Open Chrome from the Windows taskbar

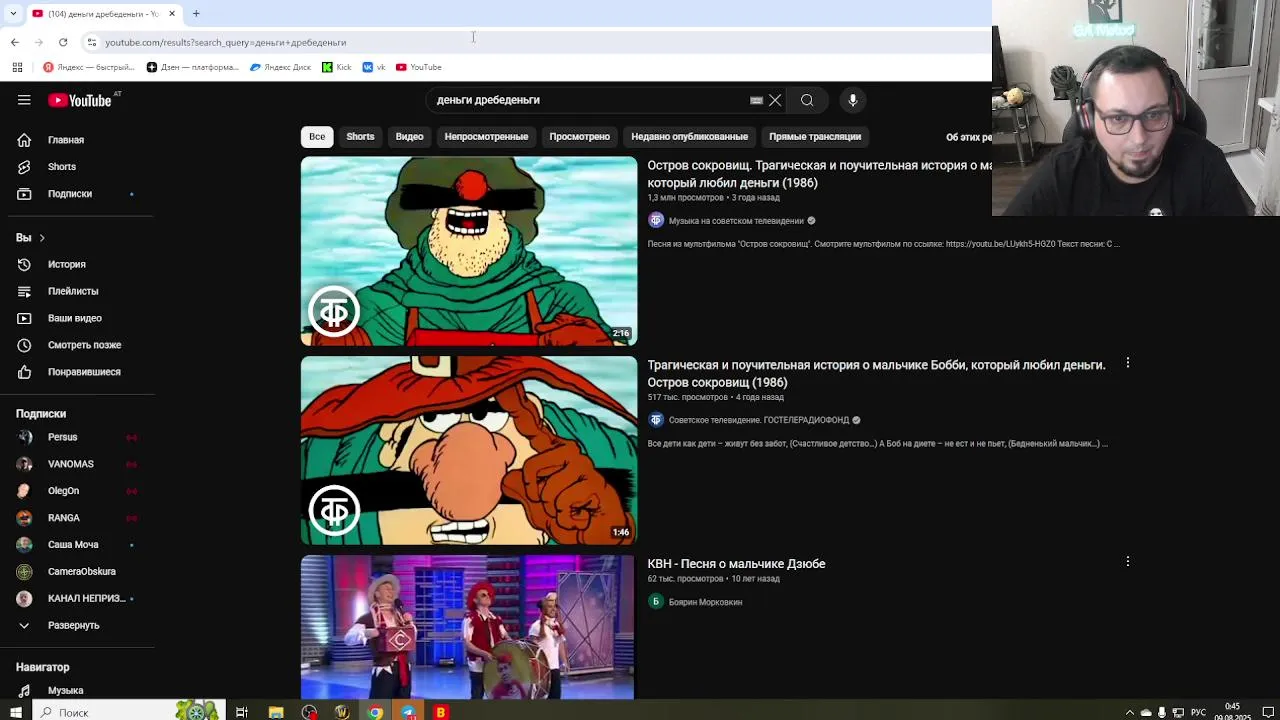coord(375,712)
